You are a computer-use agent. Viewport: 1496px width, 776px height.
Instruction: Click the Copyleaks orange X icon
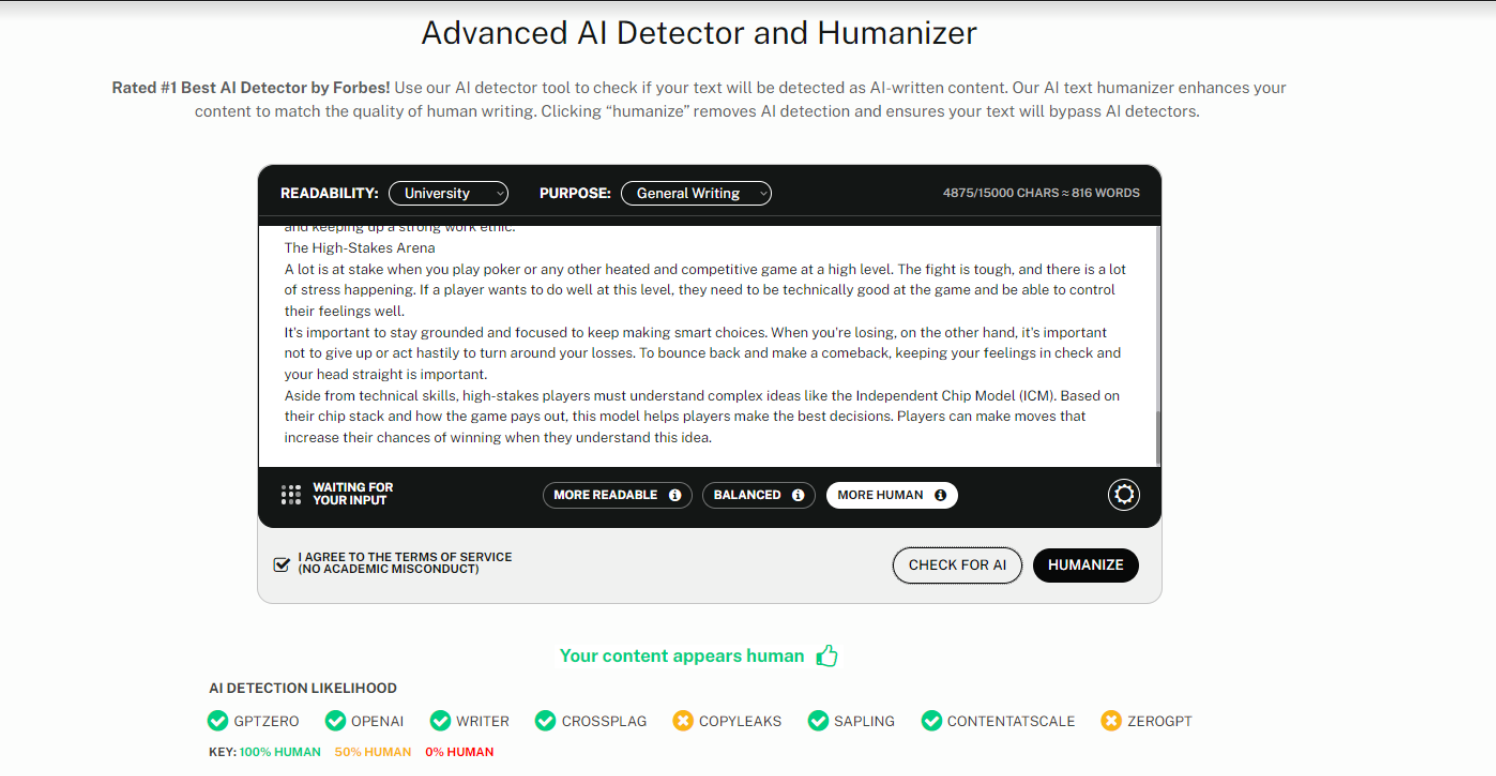pyautogui.click(x=682, y=721)
